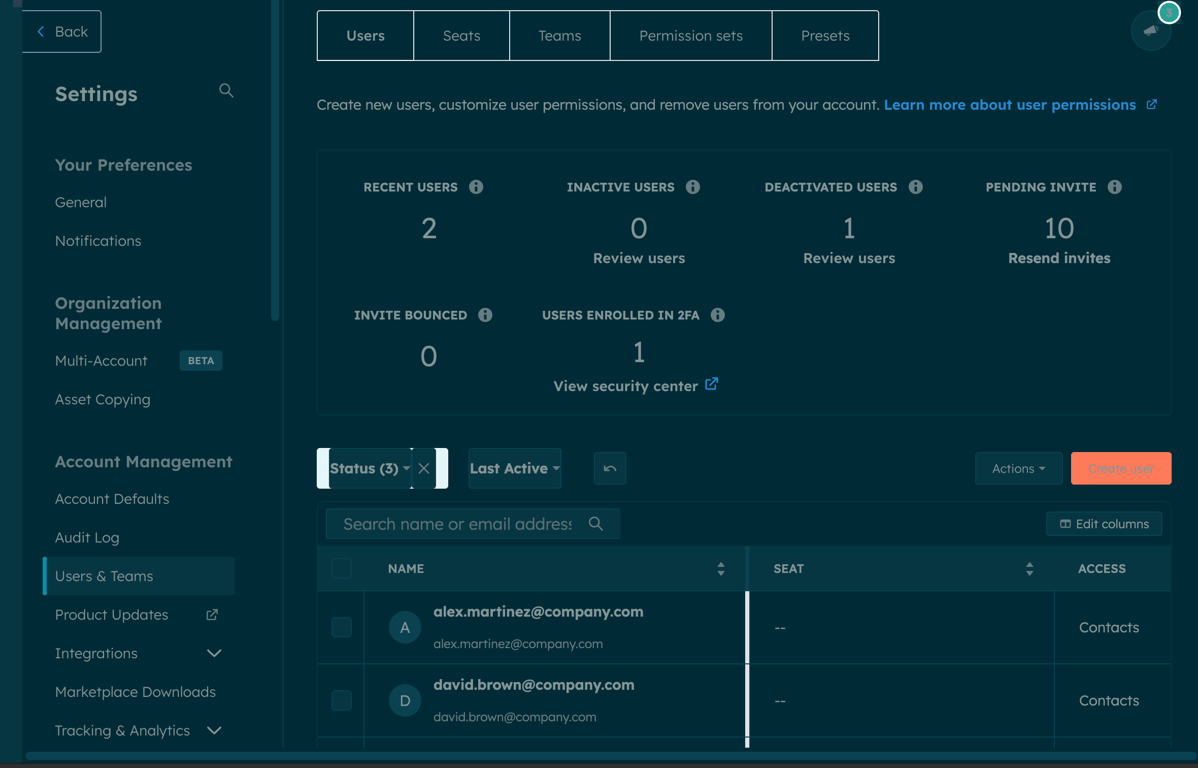Open Product Updates via its external-link icon
1198x768 pixels.
coord(211,615)
